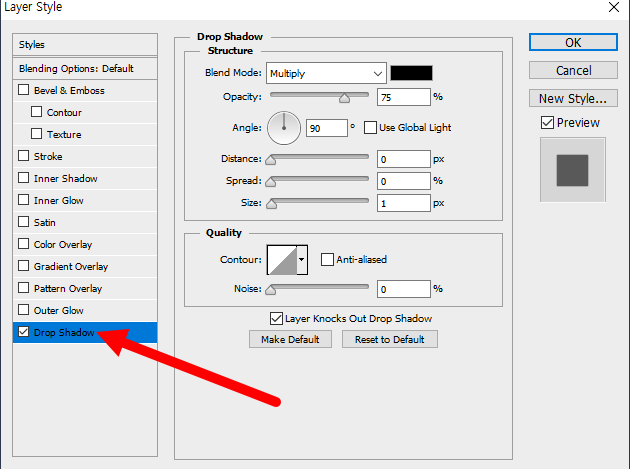The height and width of the screenshot is (469, 630).
Task: Click the style preview thumbnail
Action: (x=573, y=170)
